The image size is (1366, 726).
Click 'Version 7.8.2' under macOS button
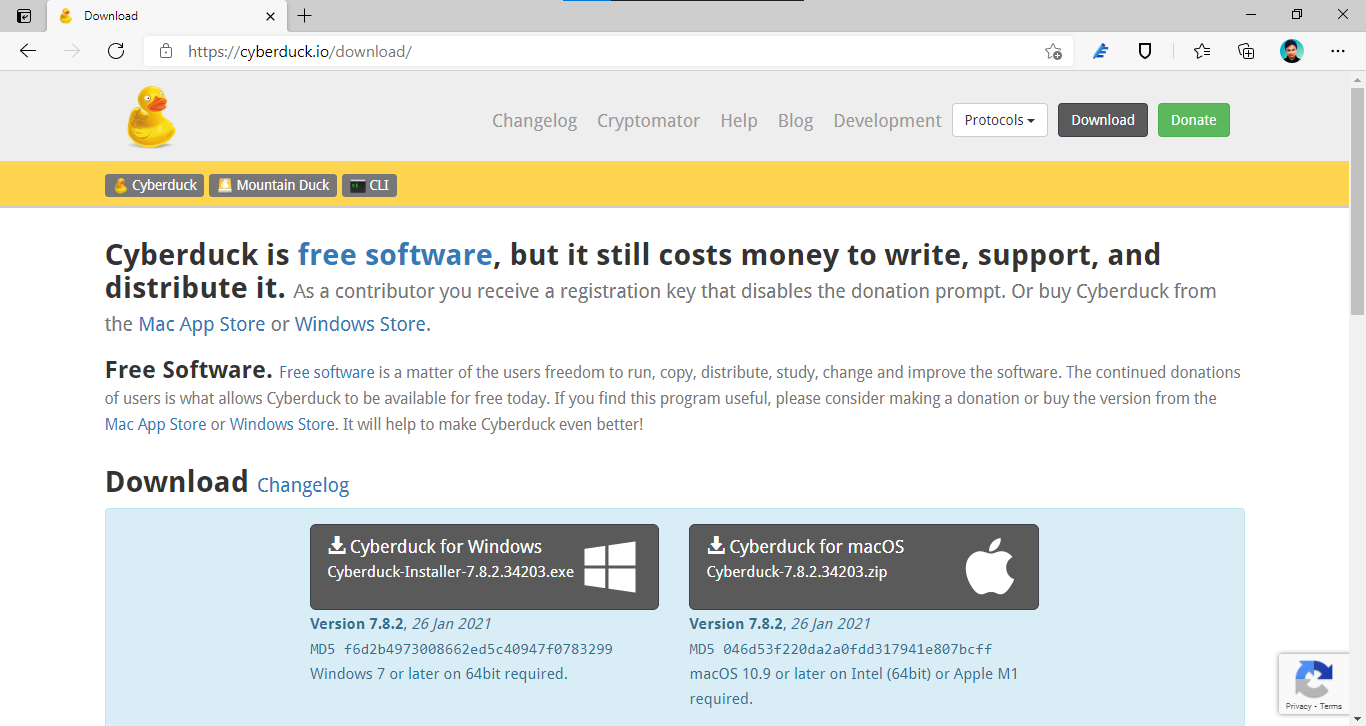(736, 623)
